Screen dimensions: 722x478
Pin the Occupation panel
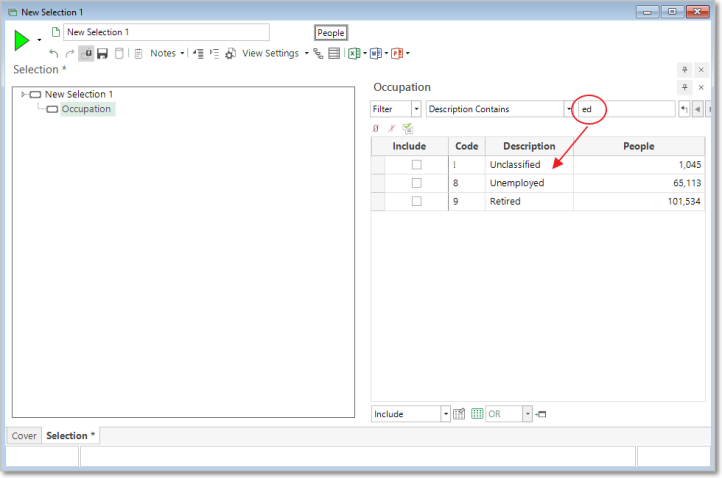pyautogui.click(x=685, y=88)
